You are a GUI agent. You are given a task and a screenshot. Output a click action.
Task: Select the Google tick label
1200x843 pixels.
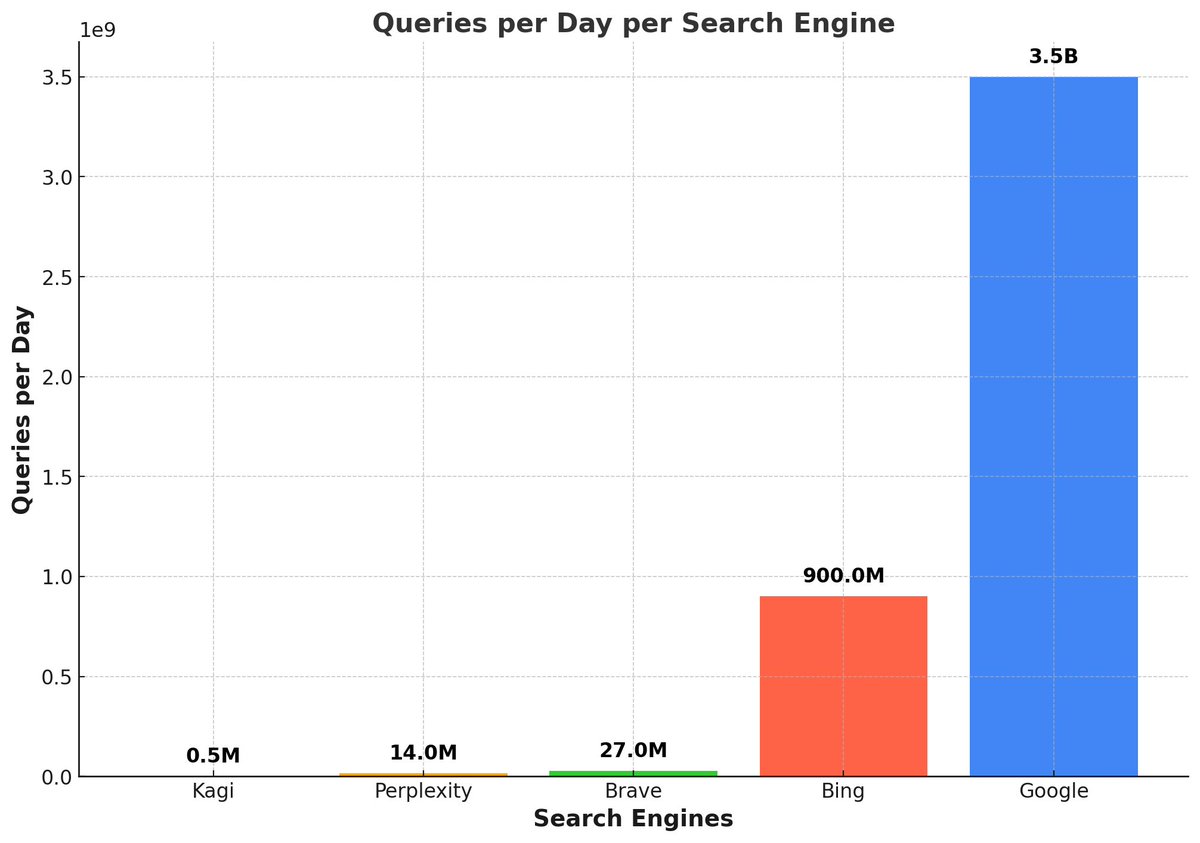click(1055, 791)
